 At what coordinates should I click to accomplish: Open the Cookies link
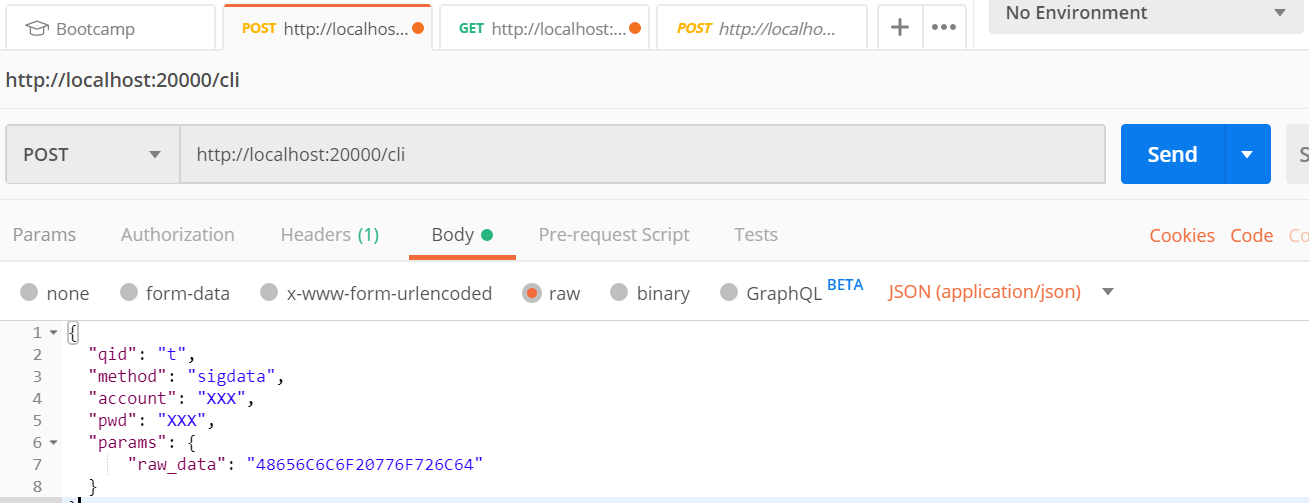coord(1182,236)
